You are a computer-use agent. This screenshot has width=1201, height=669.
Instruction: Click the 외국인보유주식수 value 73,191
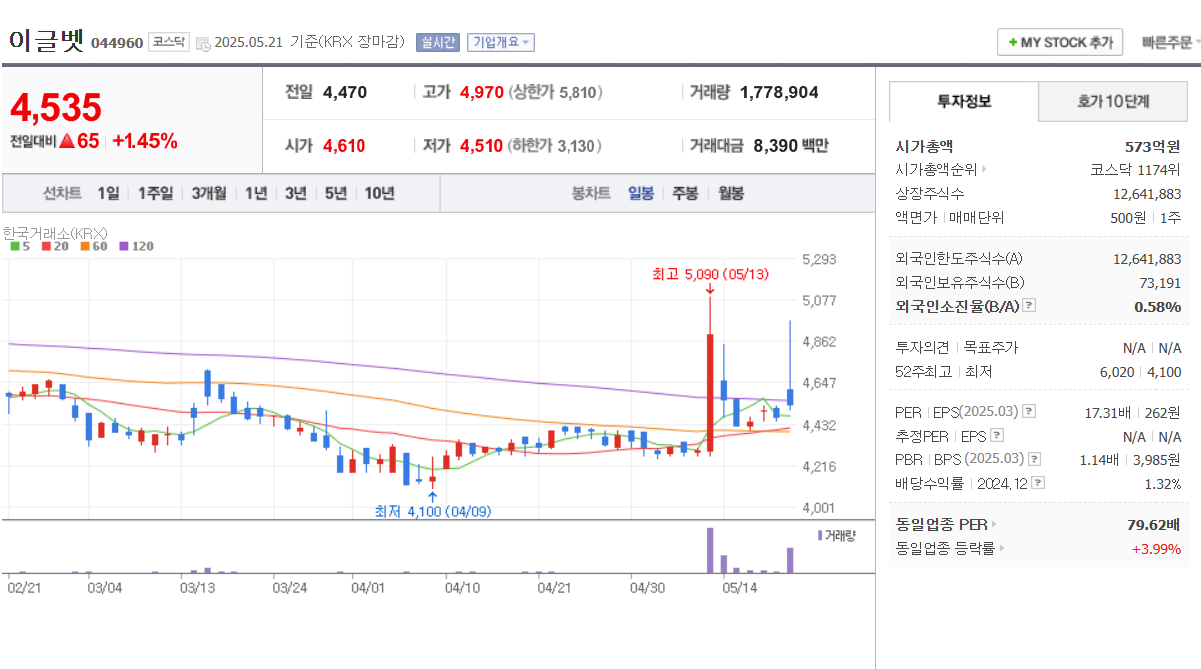[1161, 283]
